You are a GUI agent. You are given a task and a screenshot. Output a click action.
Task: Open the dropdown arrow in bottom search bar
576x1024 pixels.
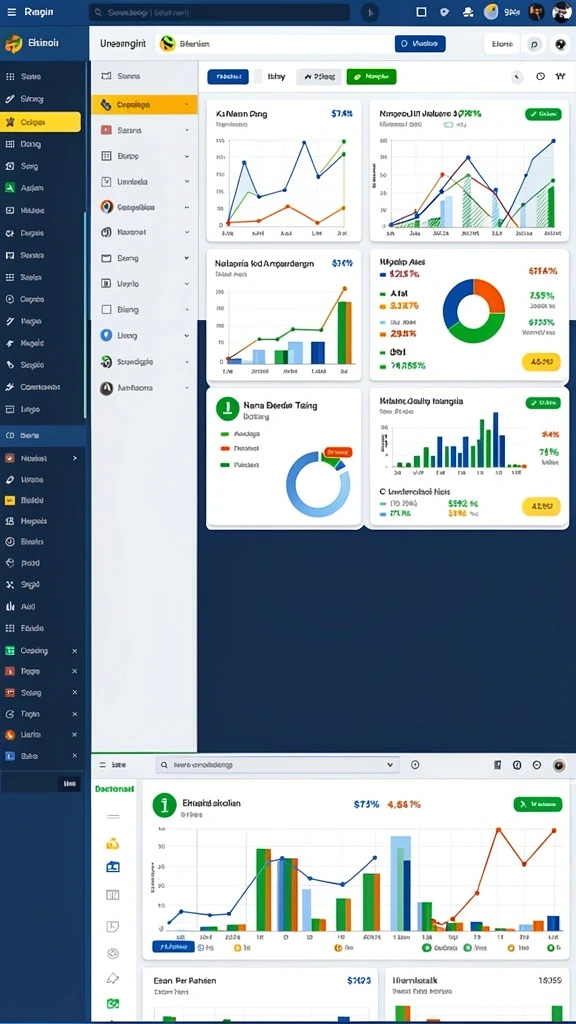pos(390,765)
